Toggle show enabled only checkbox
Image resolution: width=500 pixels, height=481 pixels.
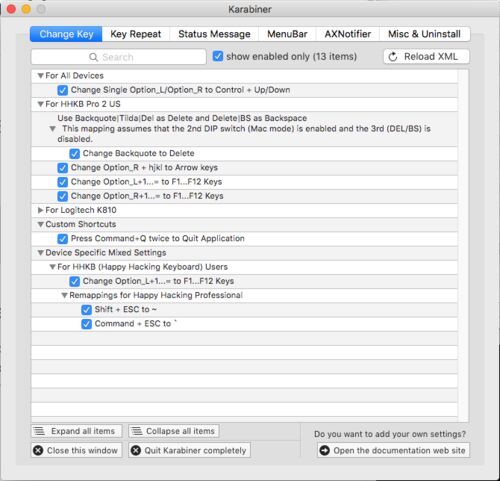(x=218, y=56)
